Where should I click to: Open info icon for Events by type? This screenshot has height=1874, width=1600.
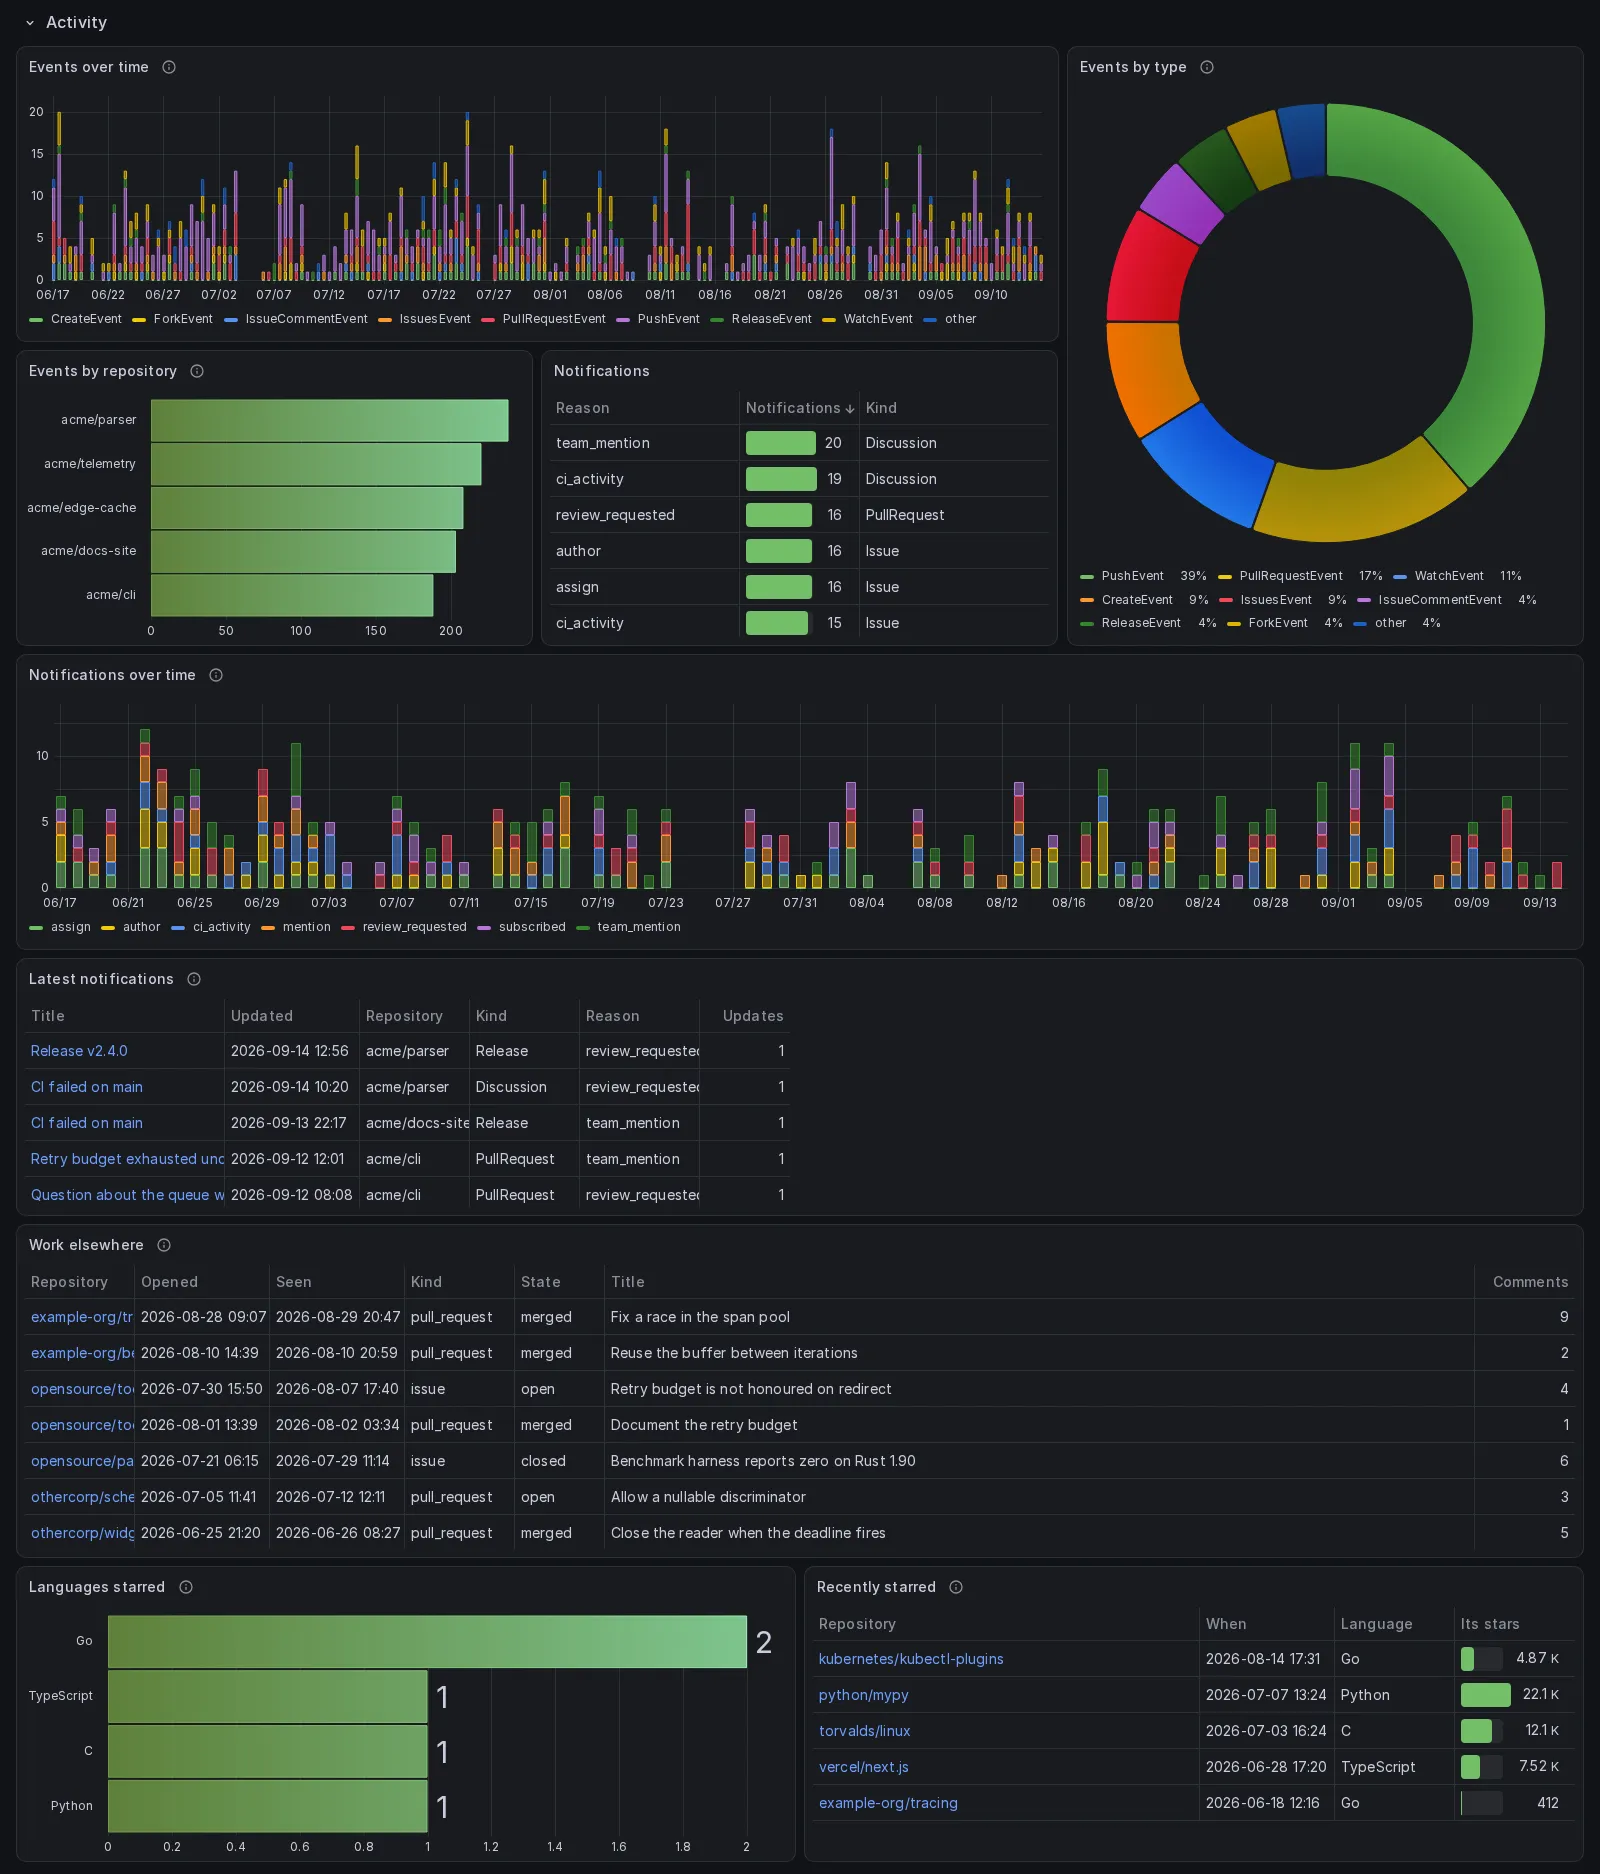pos(1207,67)
